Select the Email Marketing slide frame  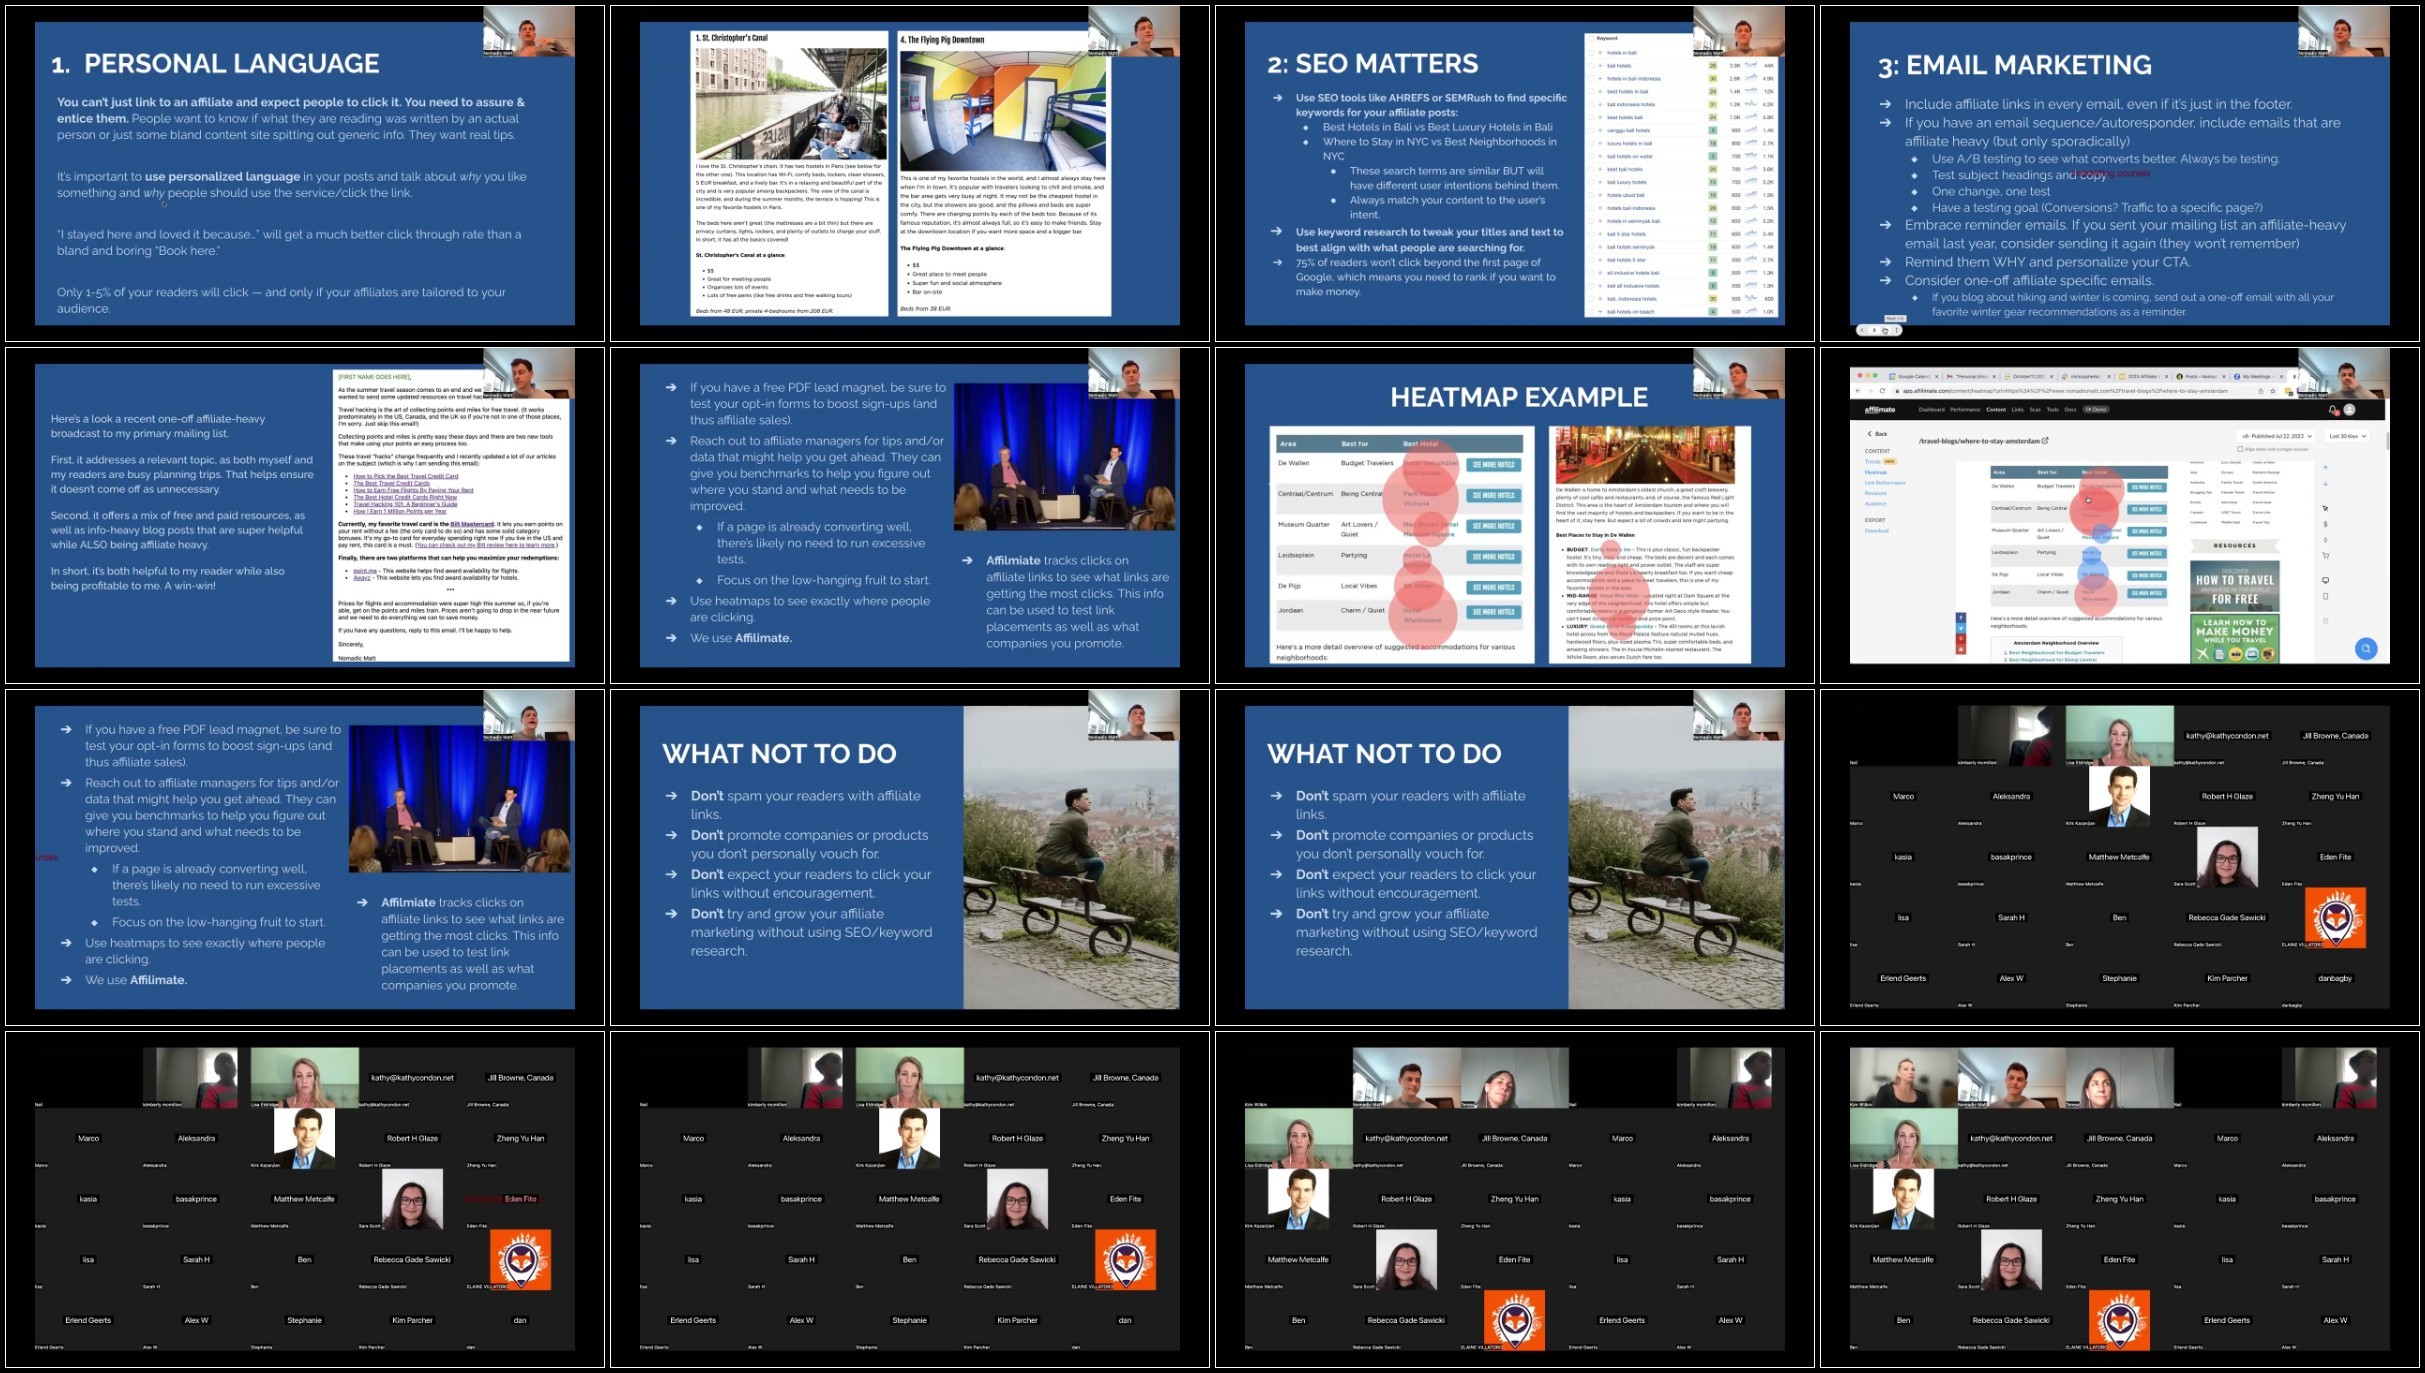click(x=2120, y=173)
